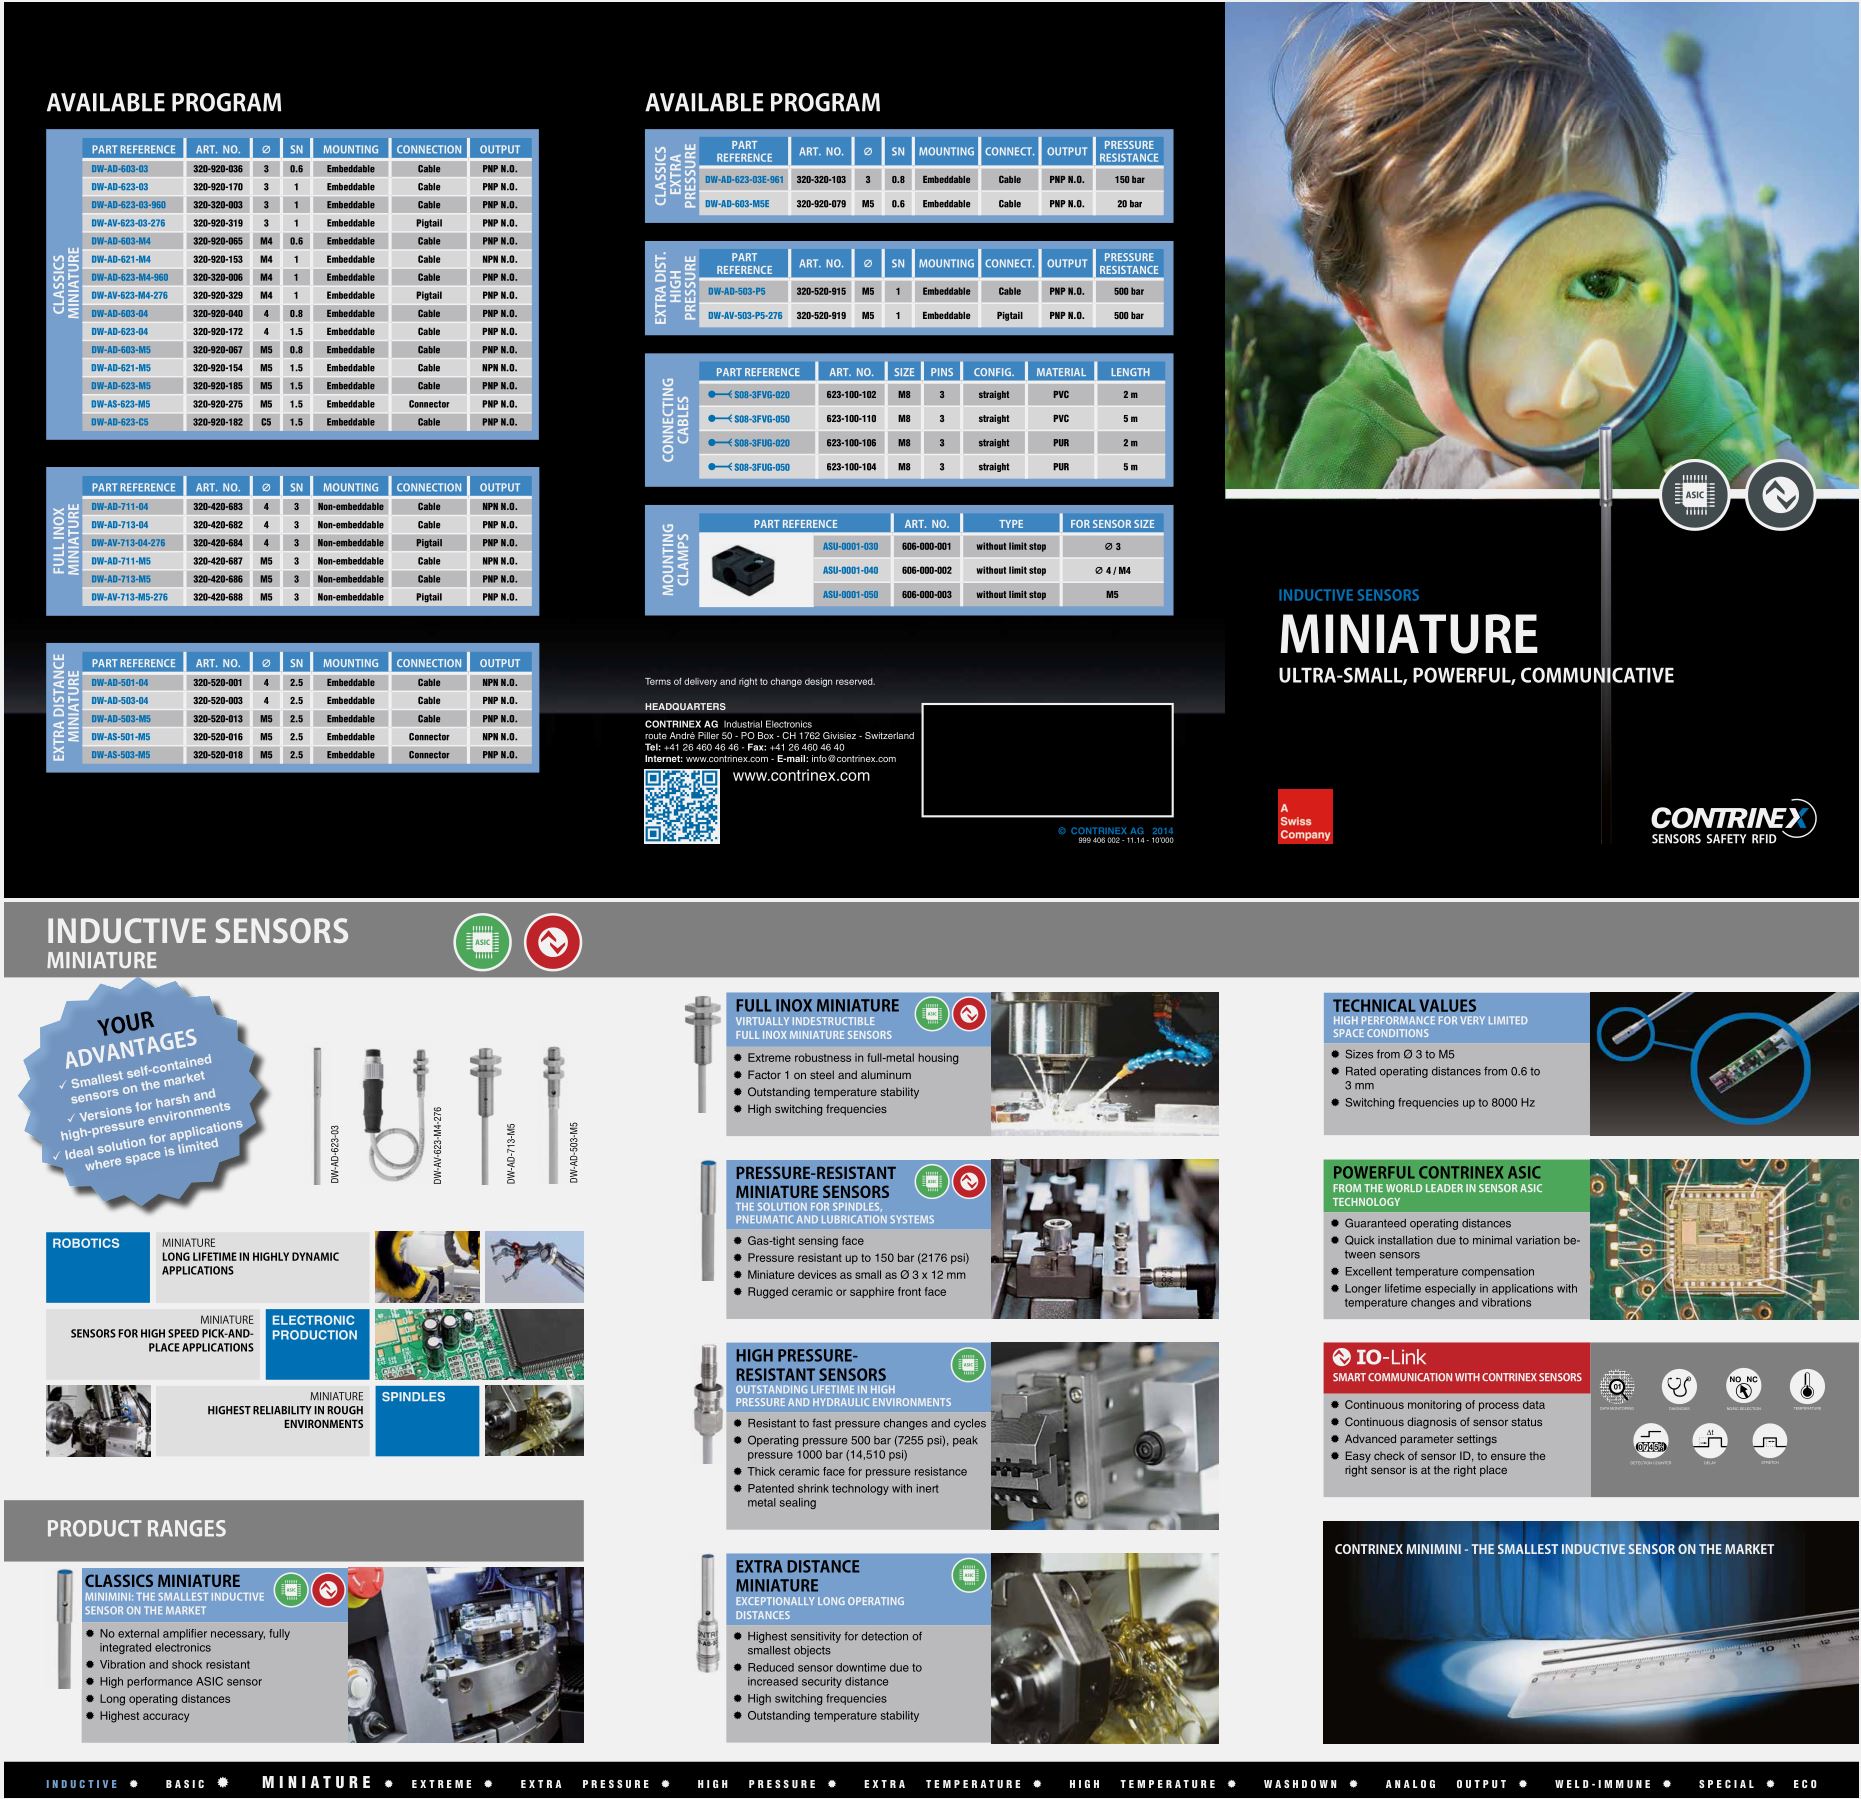Click the green ASIC icon in Full Inox Miniature
Image resolution: width=1861 pixels, height=1799 pixels.
point(932,1014)
